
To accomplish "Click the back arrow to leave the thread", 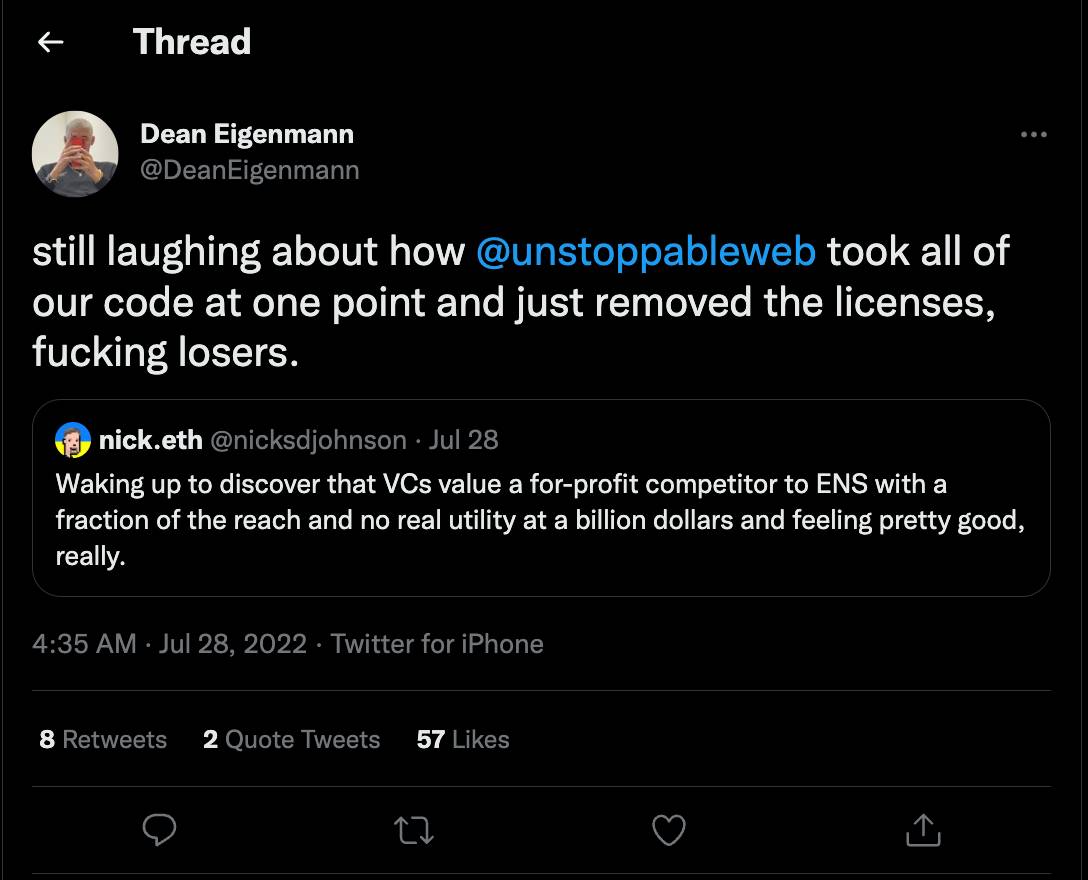I will pos(49,41).
